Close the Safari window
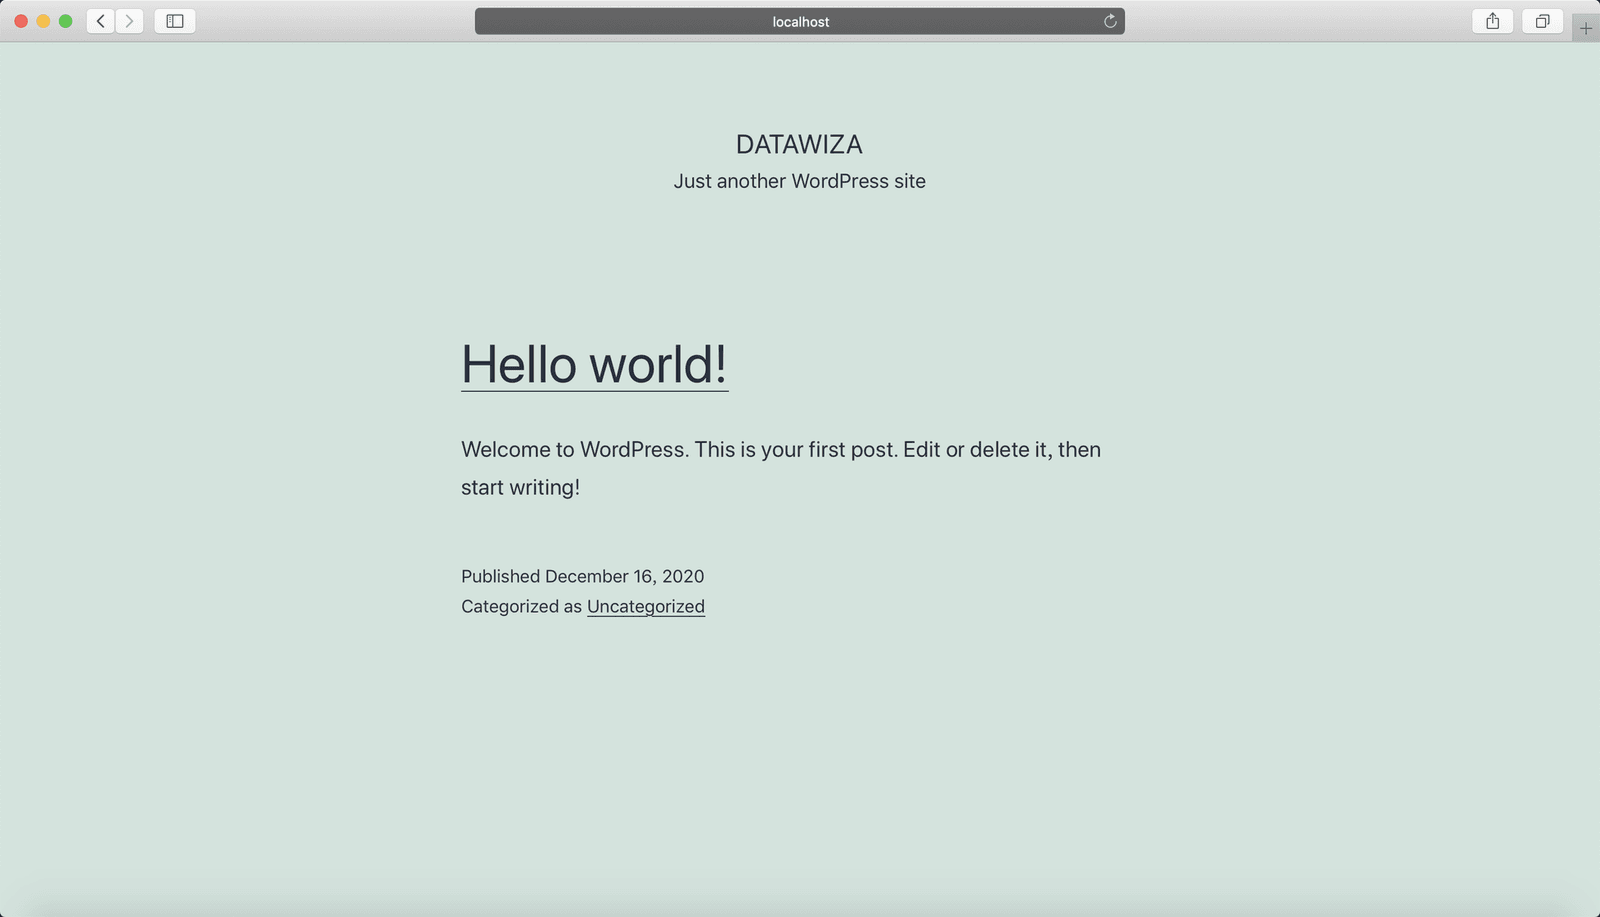 [x=21, y=21]
